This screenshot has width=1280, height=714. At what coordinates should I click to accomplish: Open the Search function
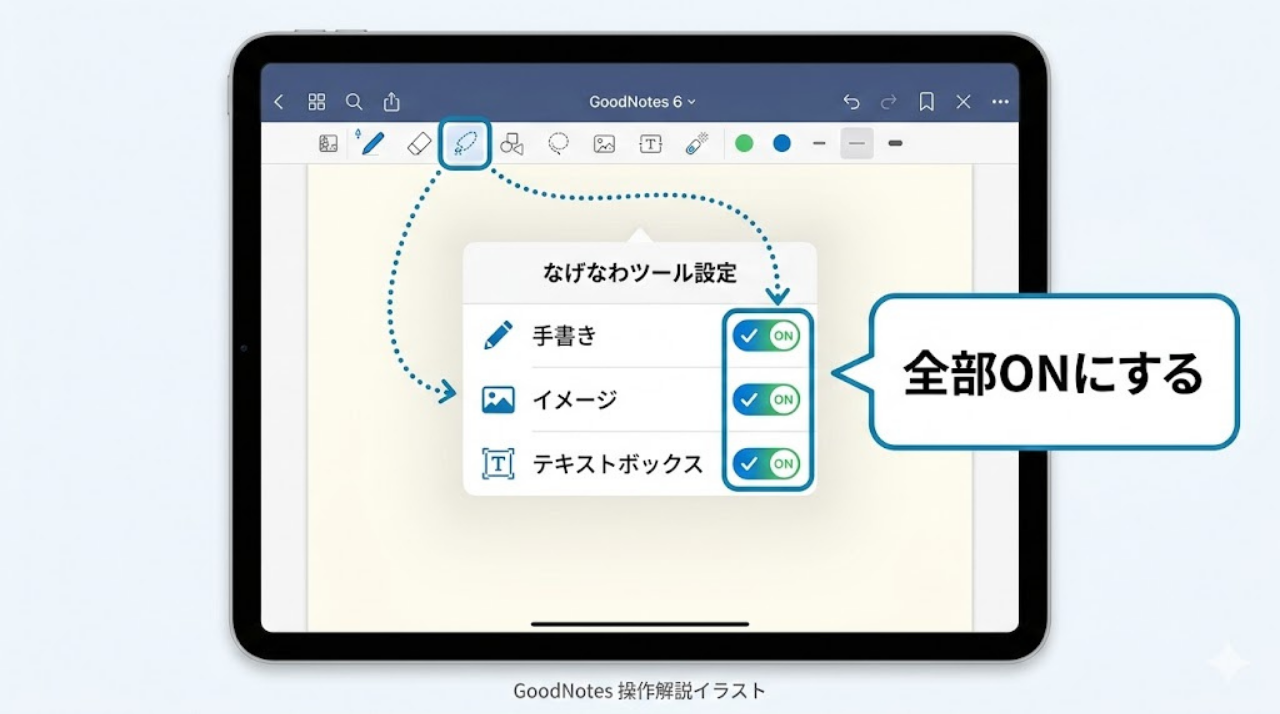(354, 101)
